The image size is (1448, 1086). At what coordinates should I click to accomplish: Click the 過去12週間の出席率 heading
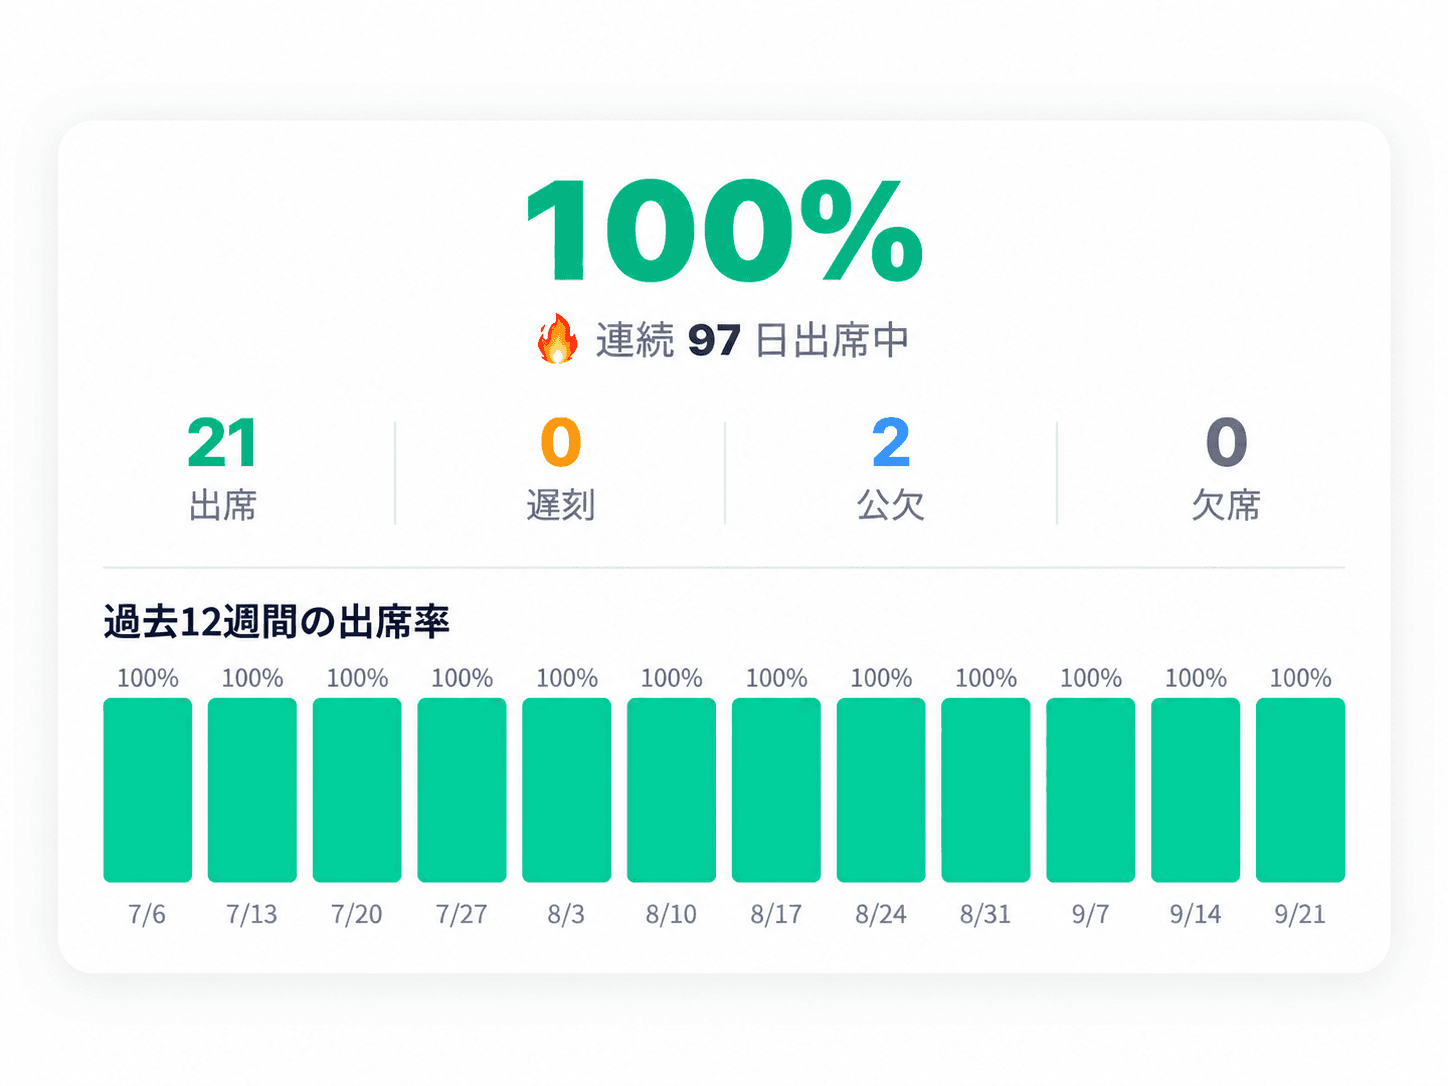click(277, 621)
